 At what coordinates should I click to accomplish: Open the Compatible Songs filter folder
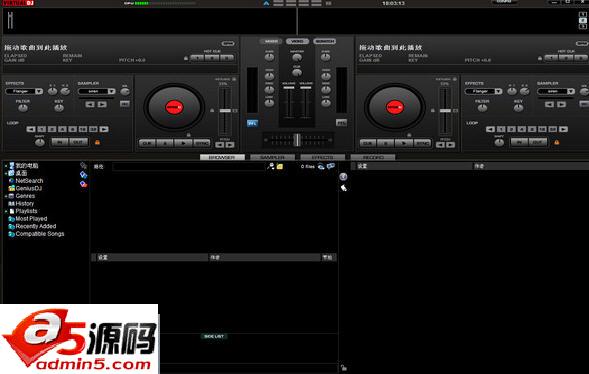[40, 234]
